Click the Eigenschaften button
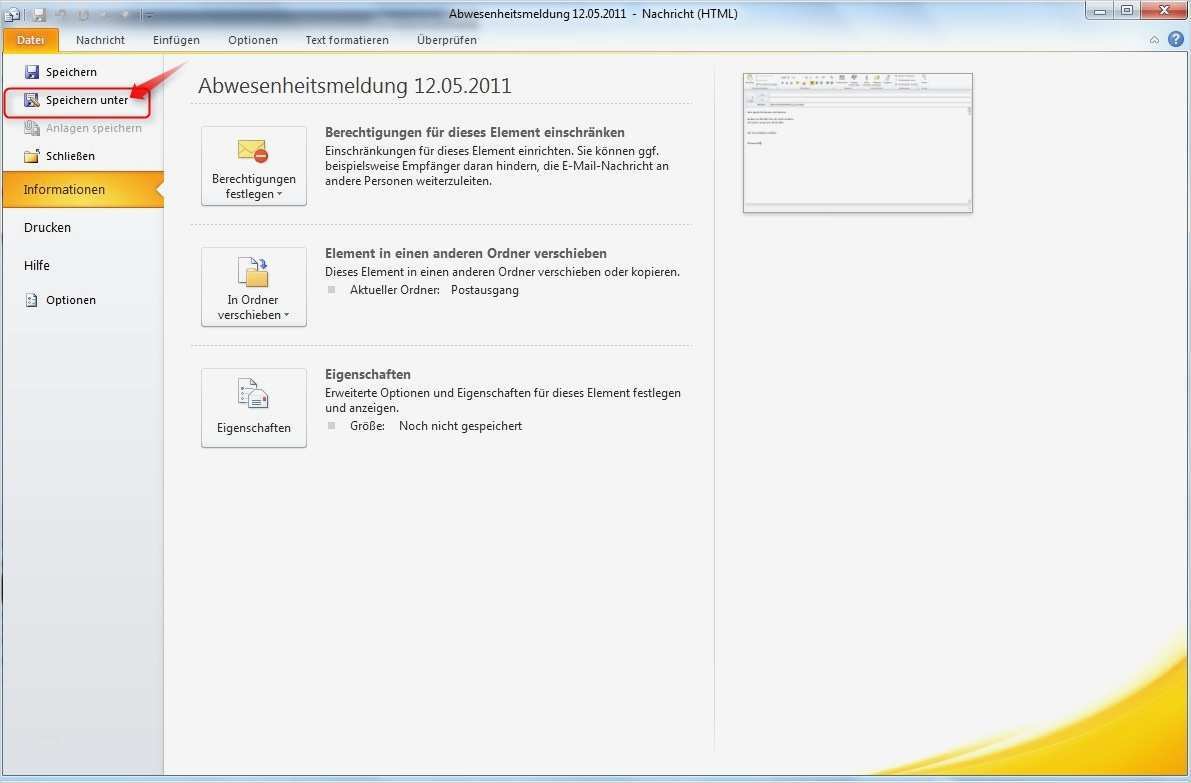 point(254,408)
